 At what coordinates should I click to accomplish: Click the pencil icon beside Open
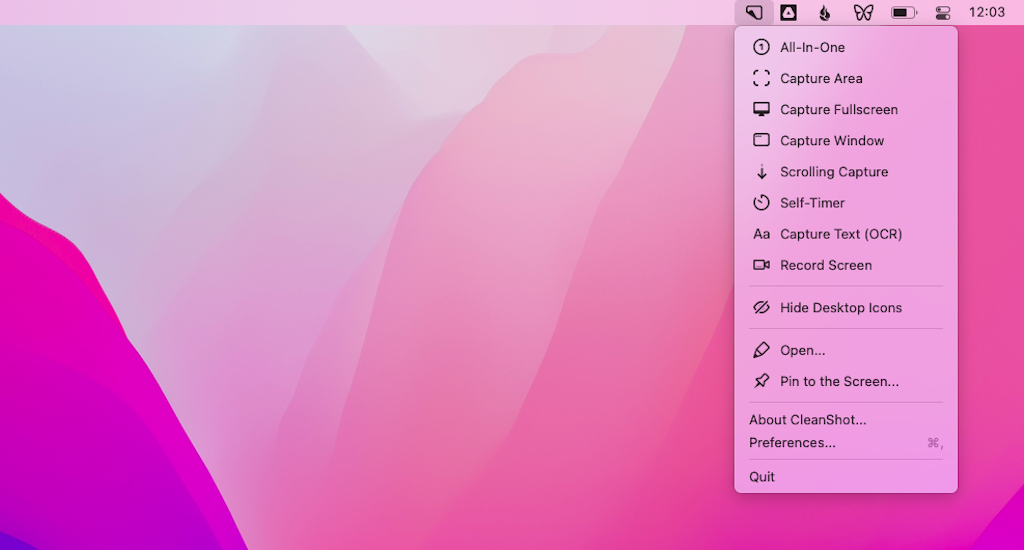(x=761, y=350)
